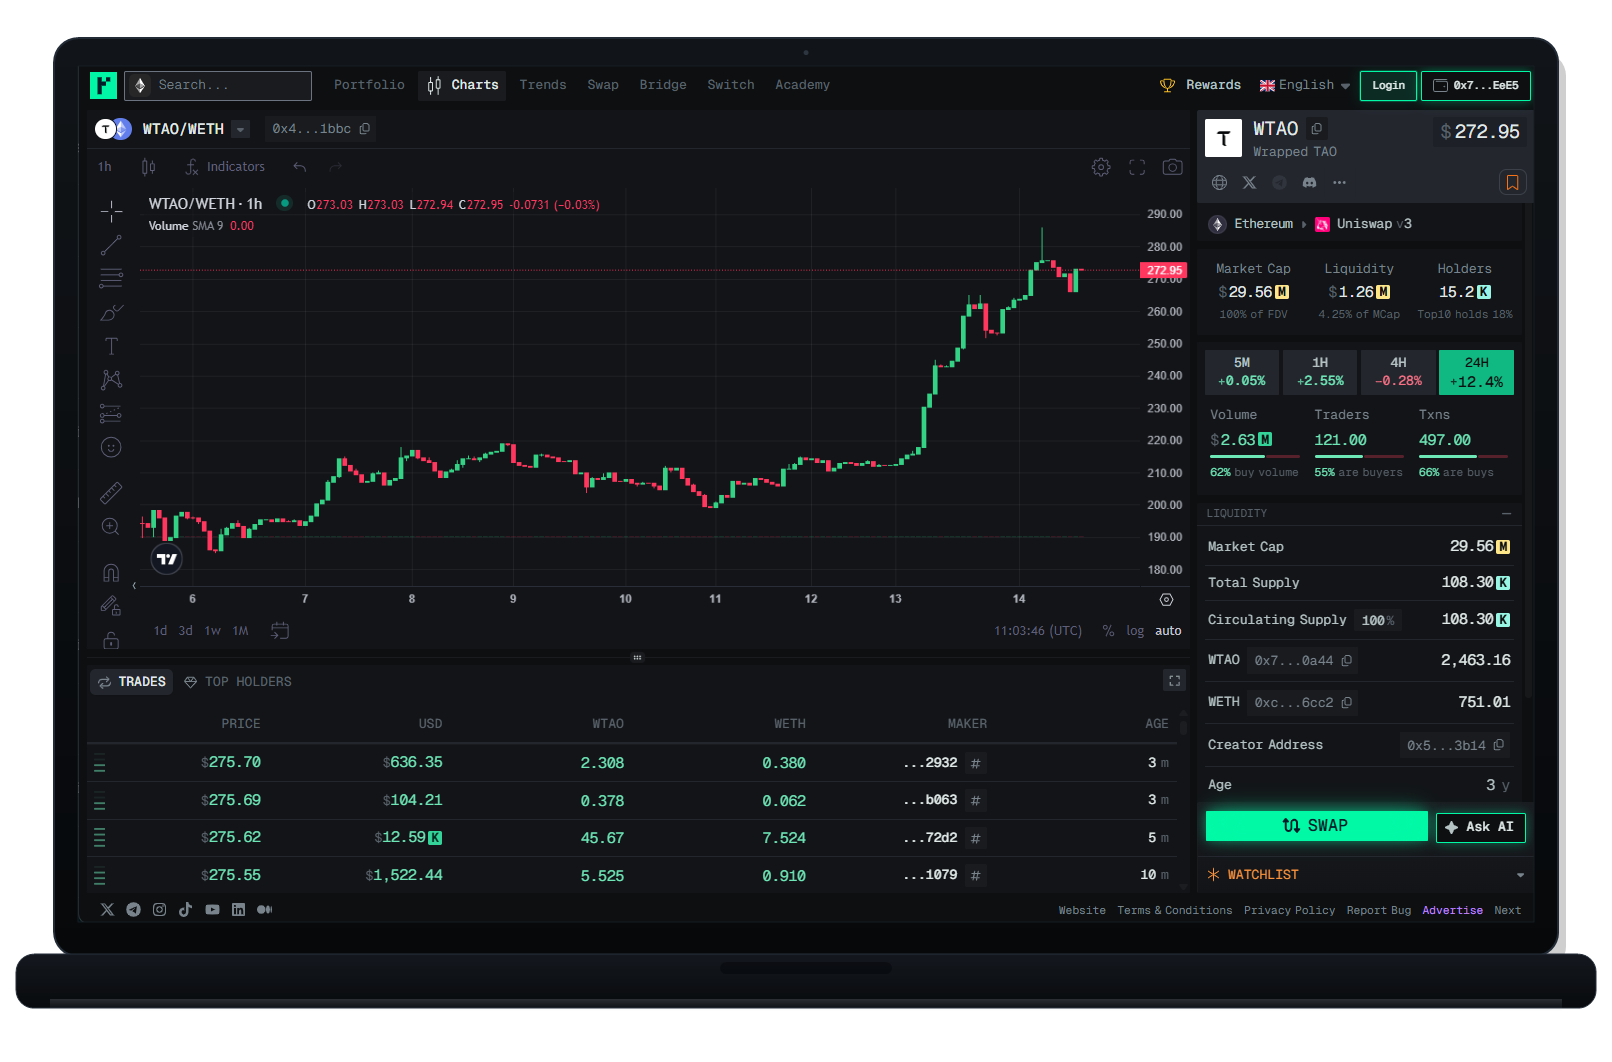Image resolution: width=1612 pixels, height=1062 pixels.
Task: Open the 0x7...EeE5 wallet button
Action: (x=1476, y=86)
